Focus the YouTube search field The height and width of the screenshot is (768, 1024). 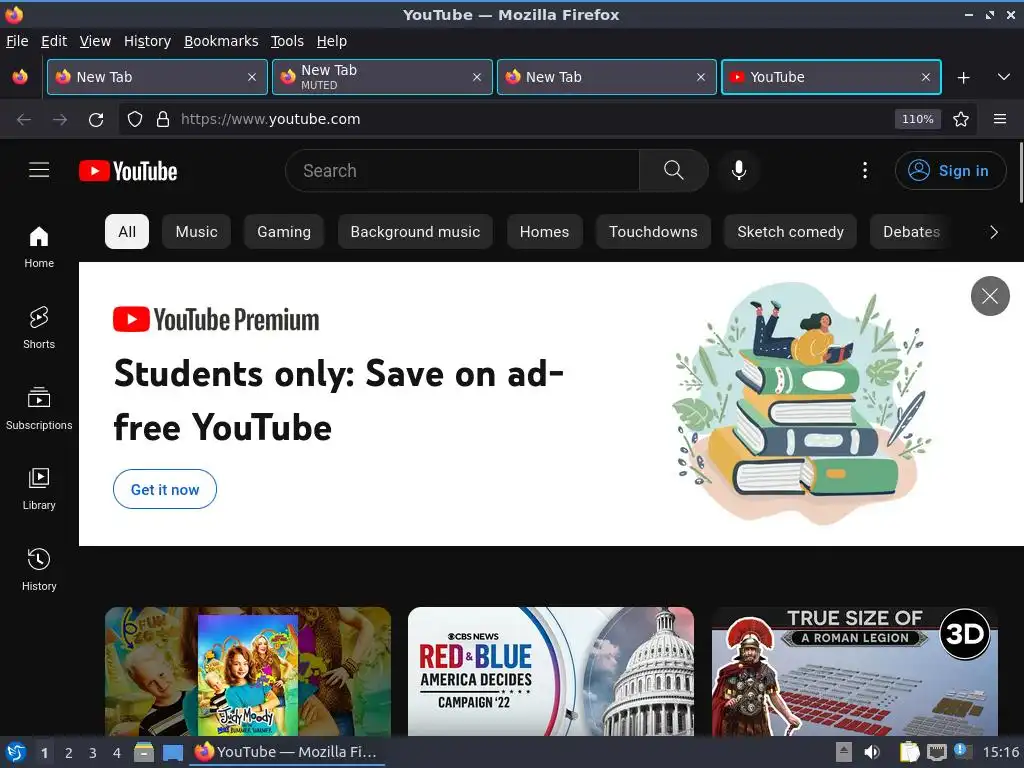[462, 170]
